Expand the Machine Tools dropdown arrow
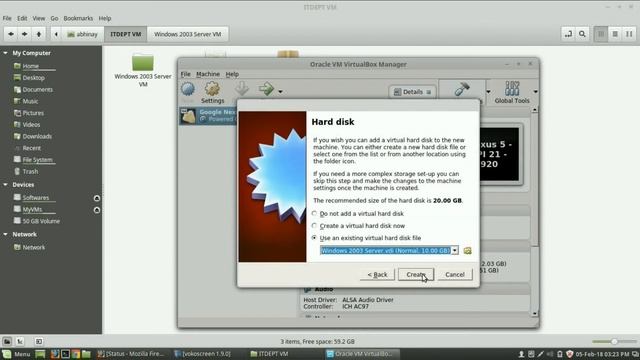 (x=489, y=92)
